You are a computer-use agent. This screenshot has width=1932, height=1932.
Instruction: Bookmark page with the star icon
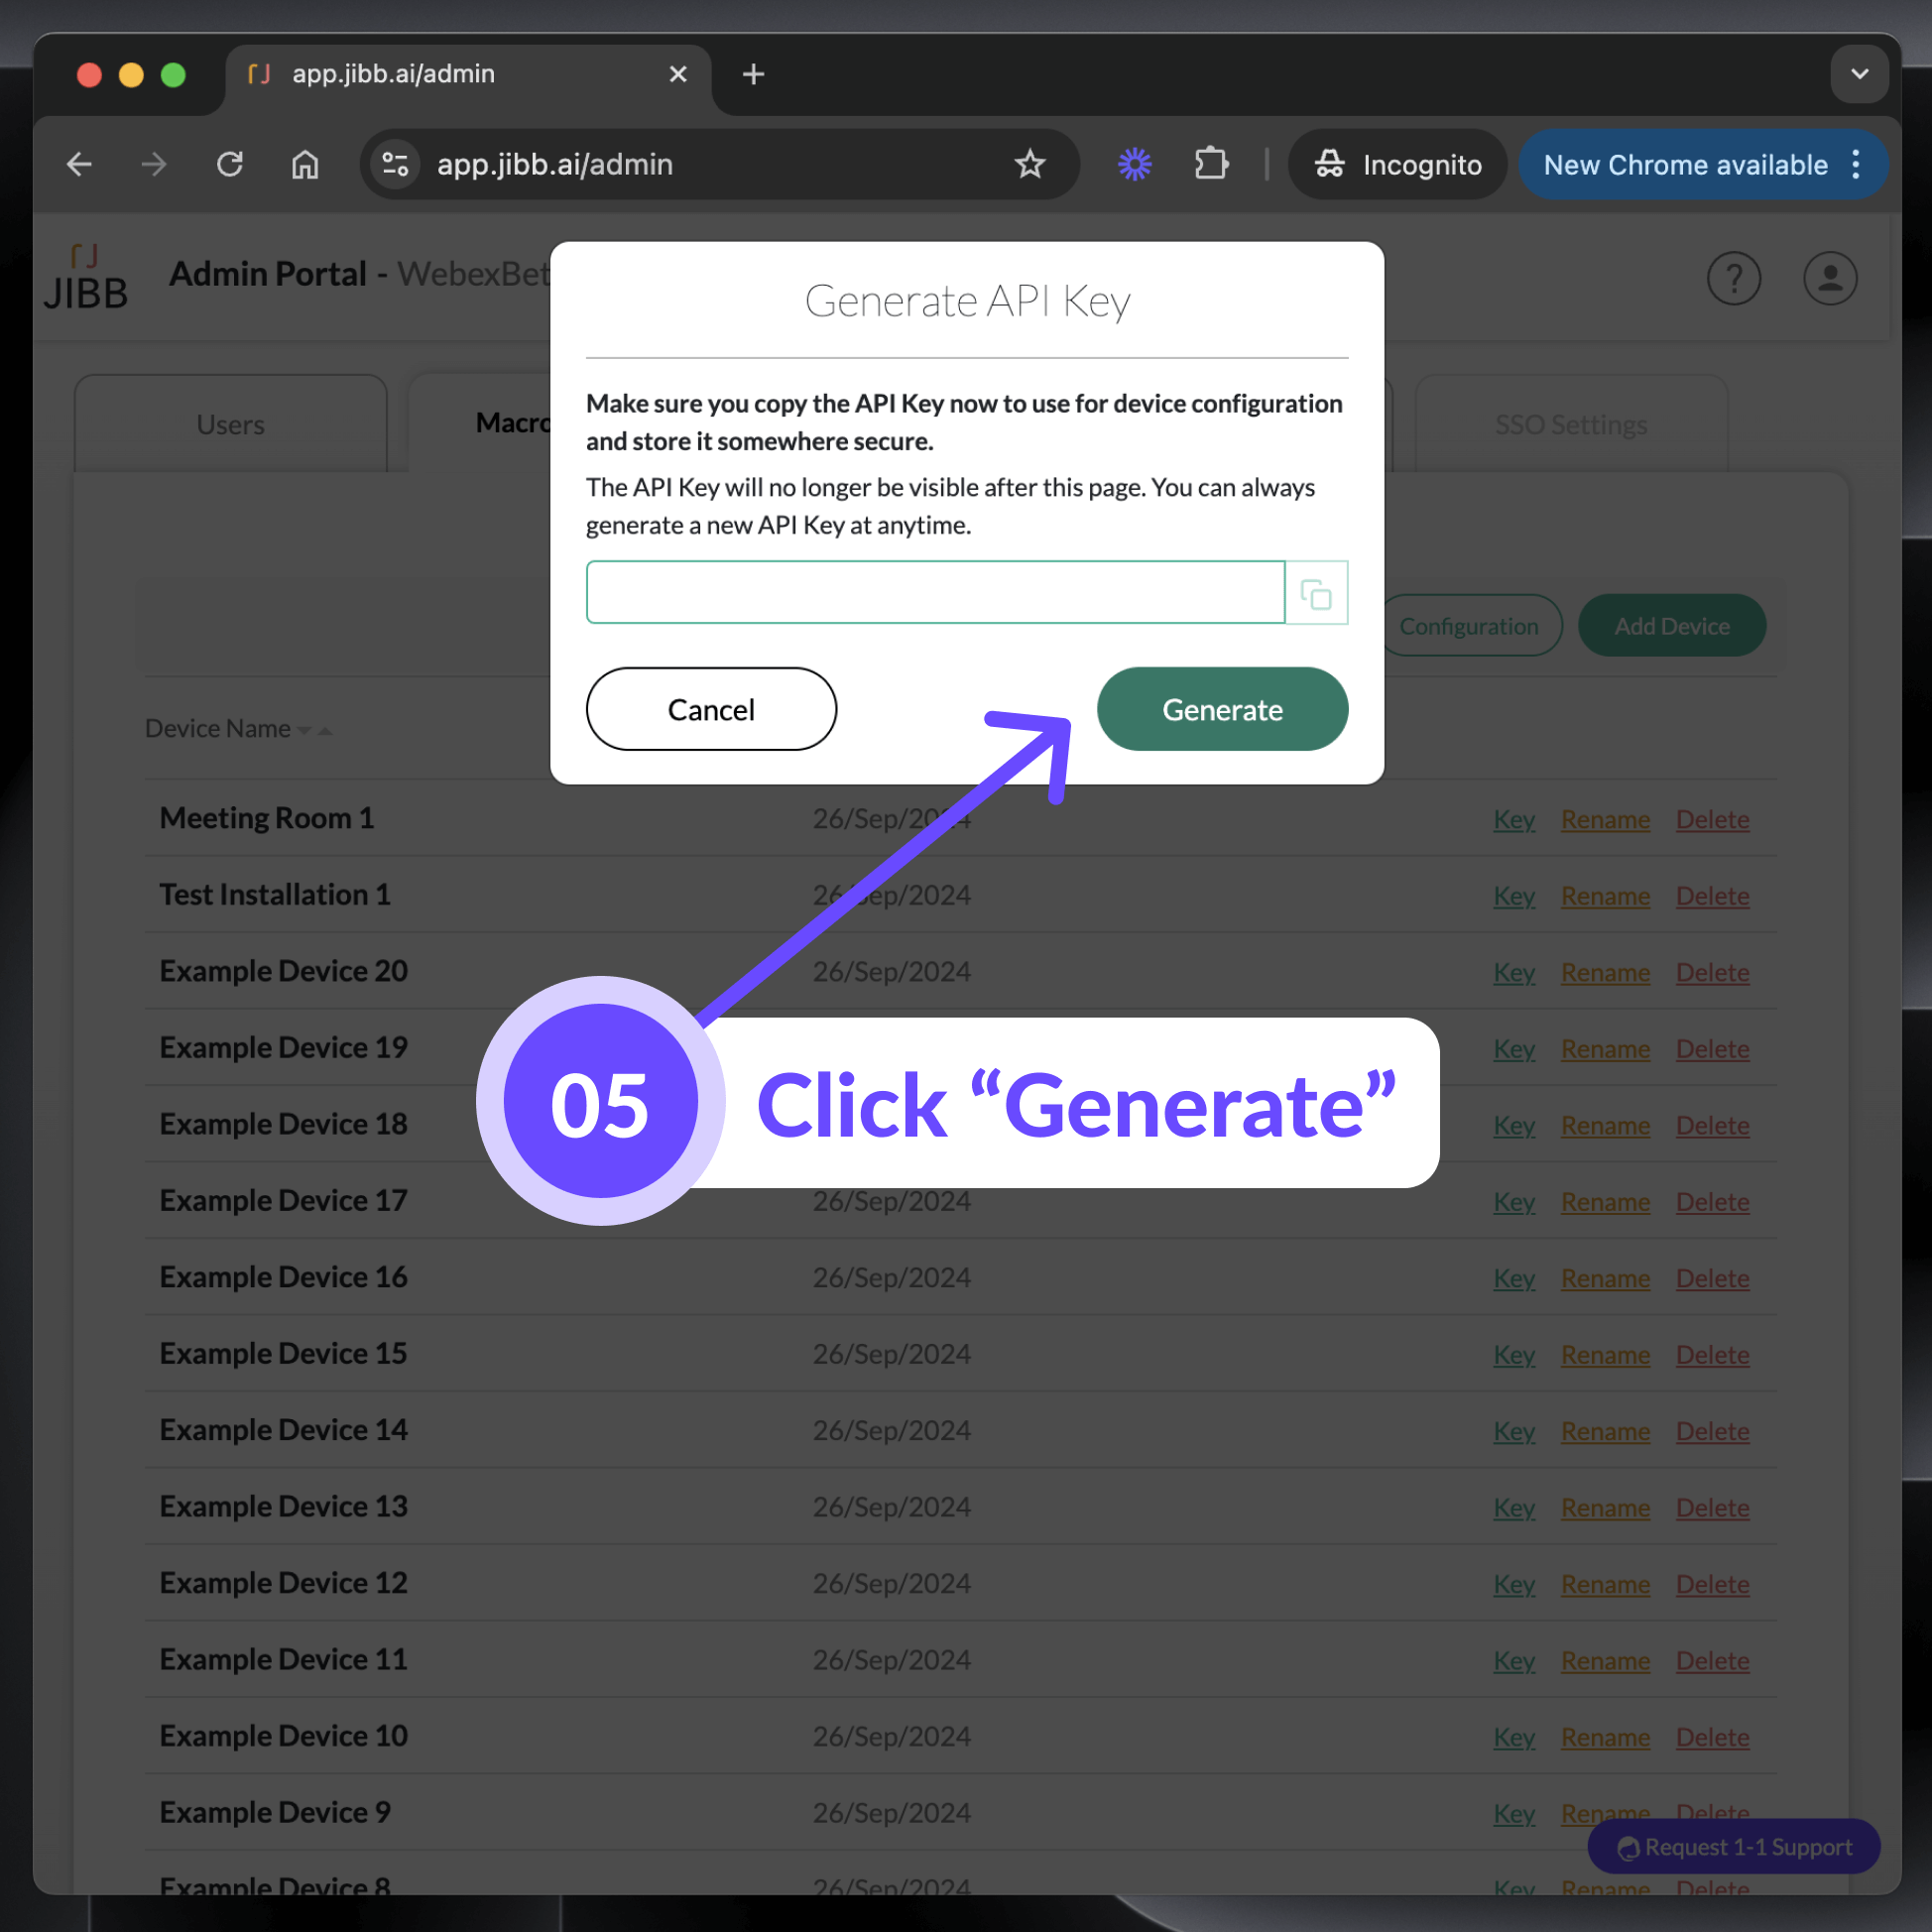pos(1030,164)
